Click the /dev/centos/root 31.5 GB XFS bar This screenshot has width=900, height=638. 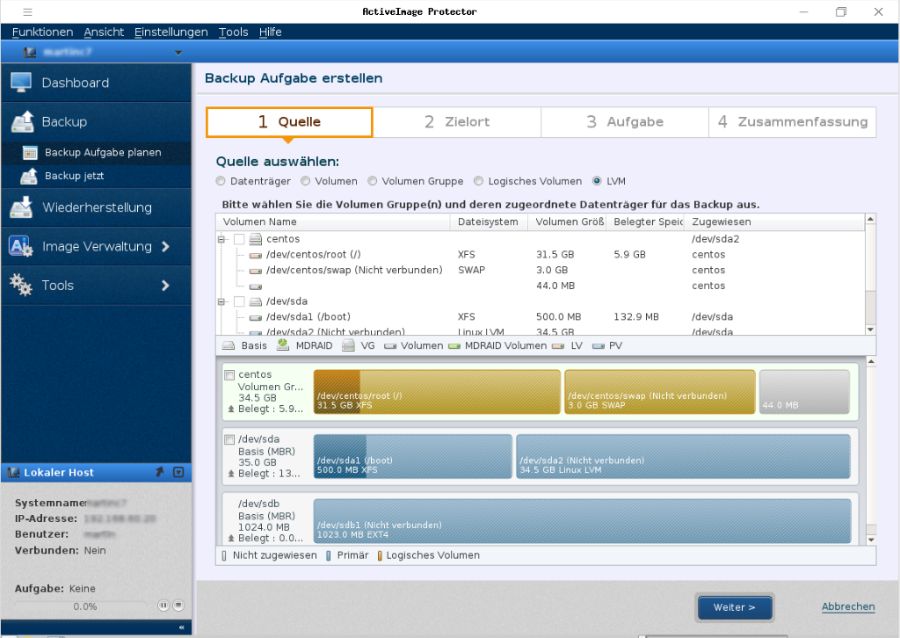pyautogui.click(x=437, y=392)
